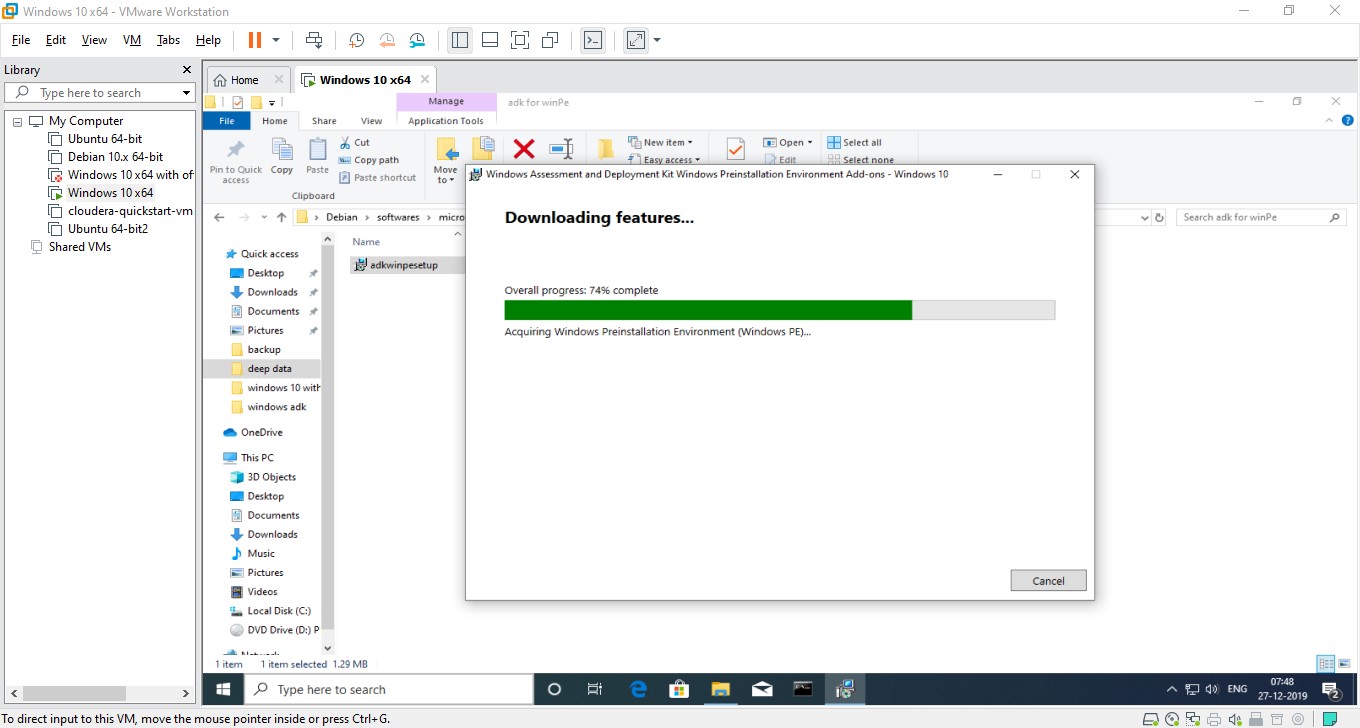Click the Task View icon on taskbar

pos(595,689)
